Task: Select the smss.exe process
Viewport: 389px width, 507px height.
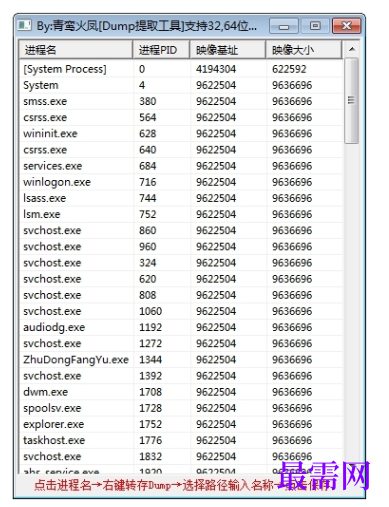Action: click(x=181, y=101)
